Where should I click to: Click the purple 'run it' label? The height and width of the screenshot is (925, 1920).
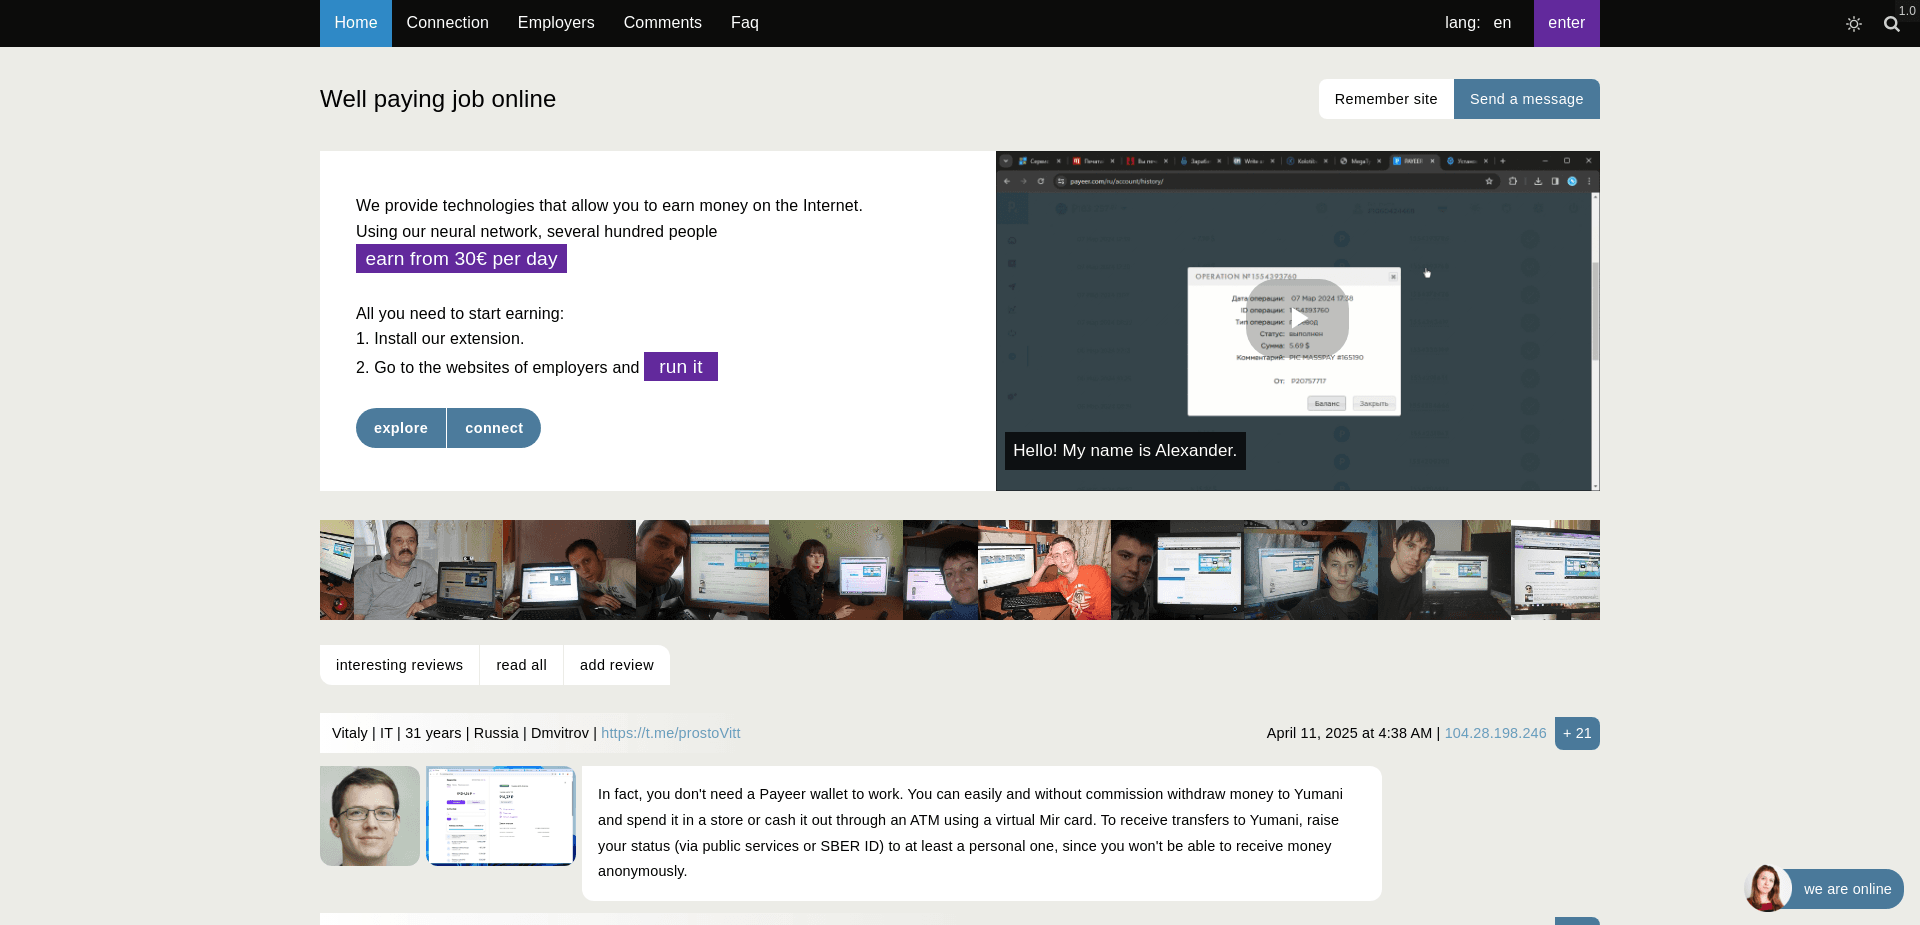point(680,367)
